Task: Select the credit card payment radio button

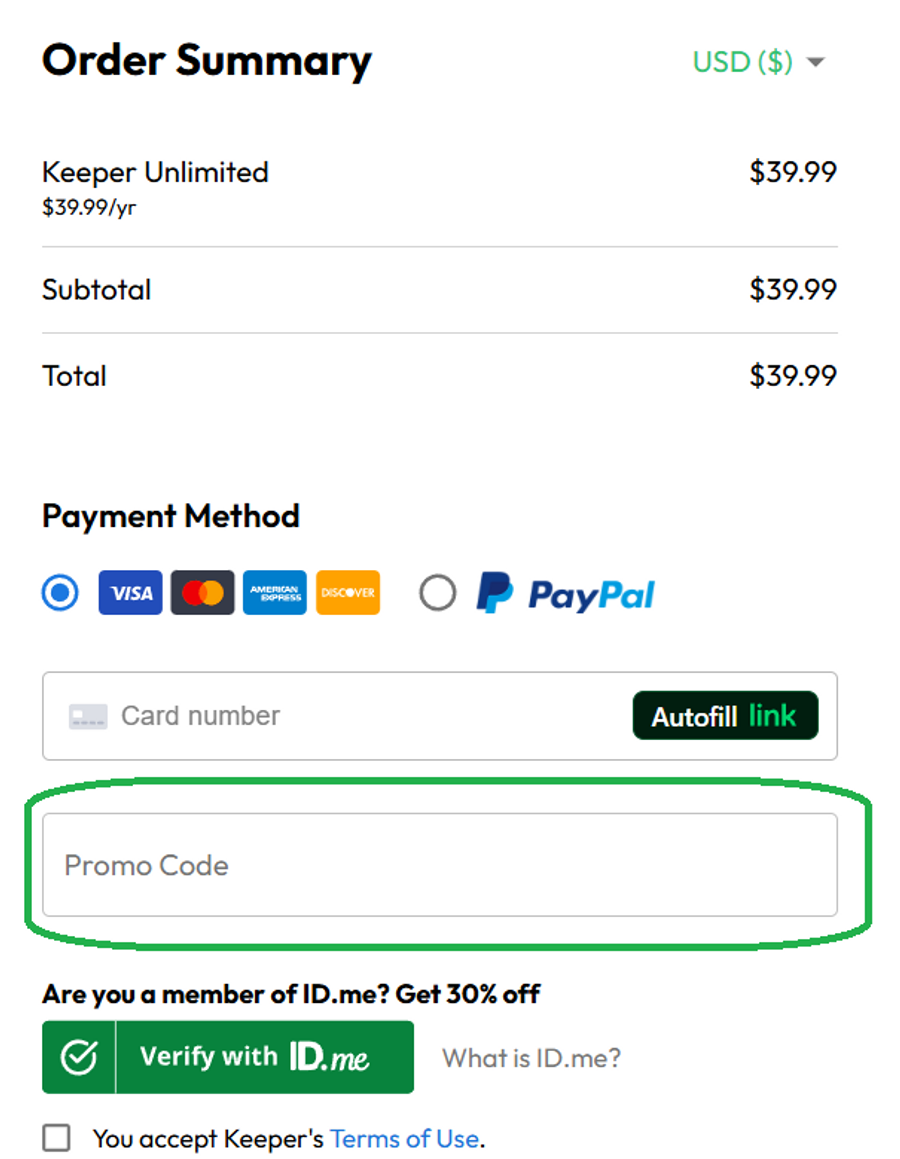Action: coord(61,593)
